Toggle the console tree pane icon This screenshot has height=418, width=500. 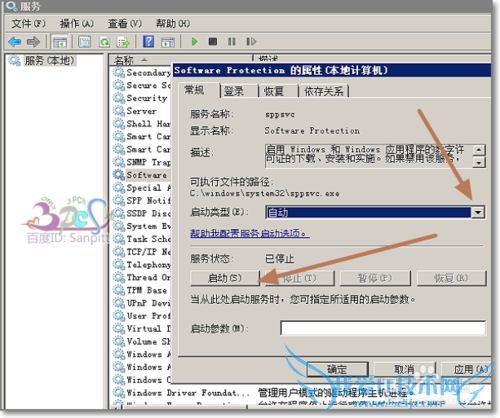(60, 42)
